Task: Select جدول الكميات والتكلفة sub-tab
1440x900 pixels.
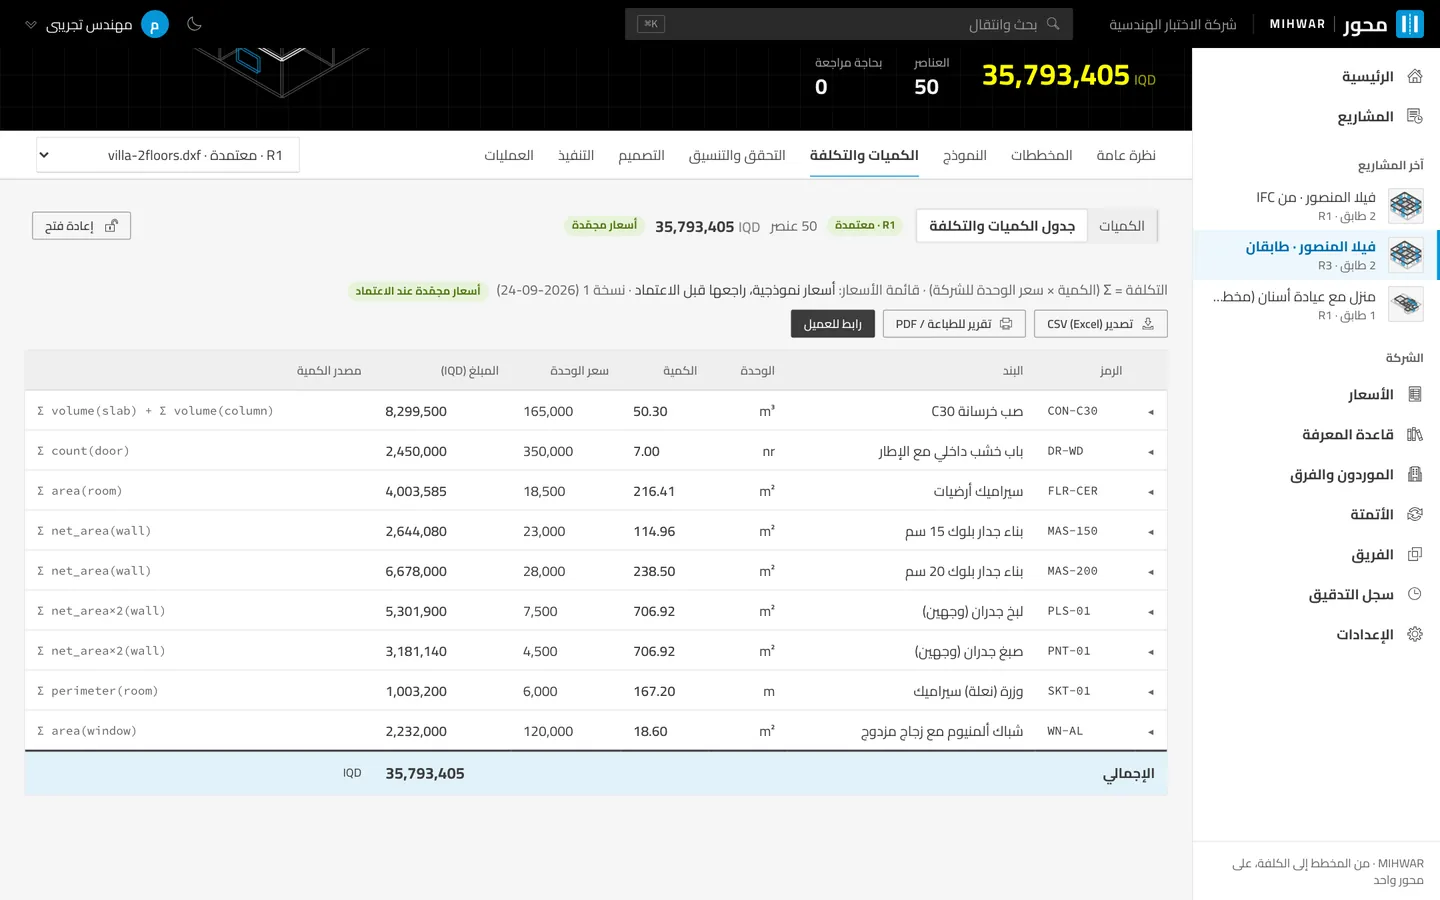Action: tap(1002, 226)
